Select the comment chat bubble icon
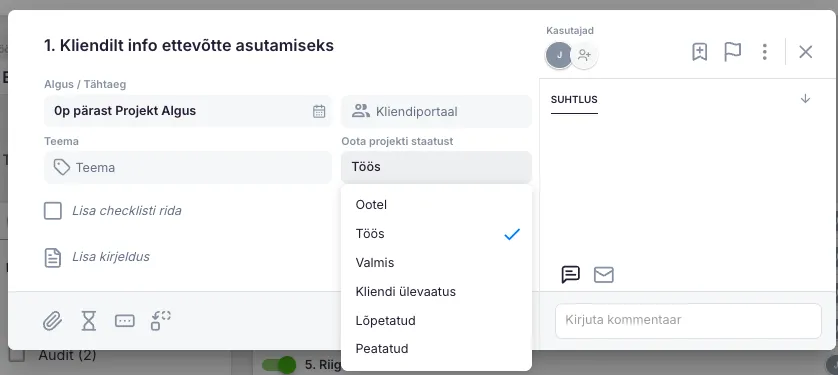Image resolution: width=838 pixels, height=375 pixels. (570, 275)
